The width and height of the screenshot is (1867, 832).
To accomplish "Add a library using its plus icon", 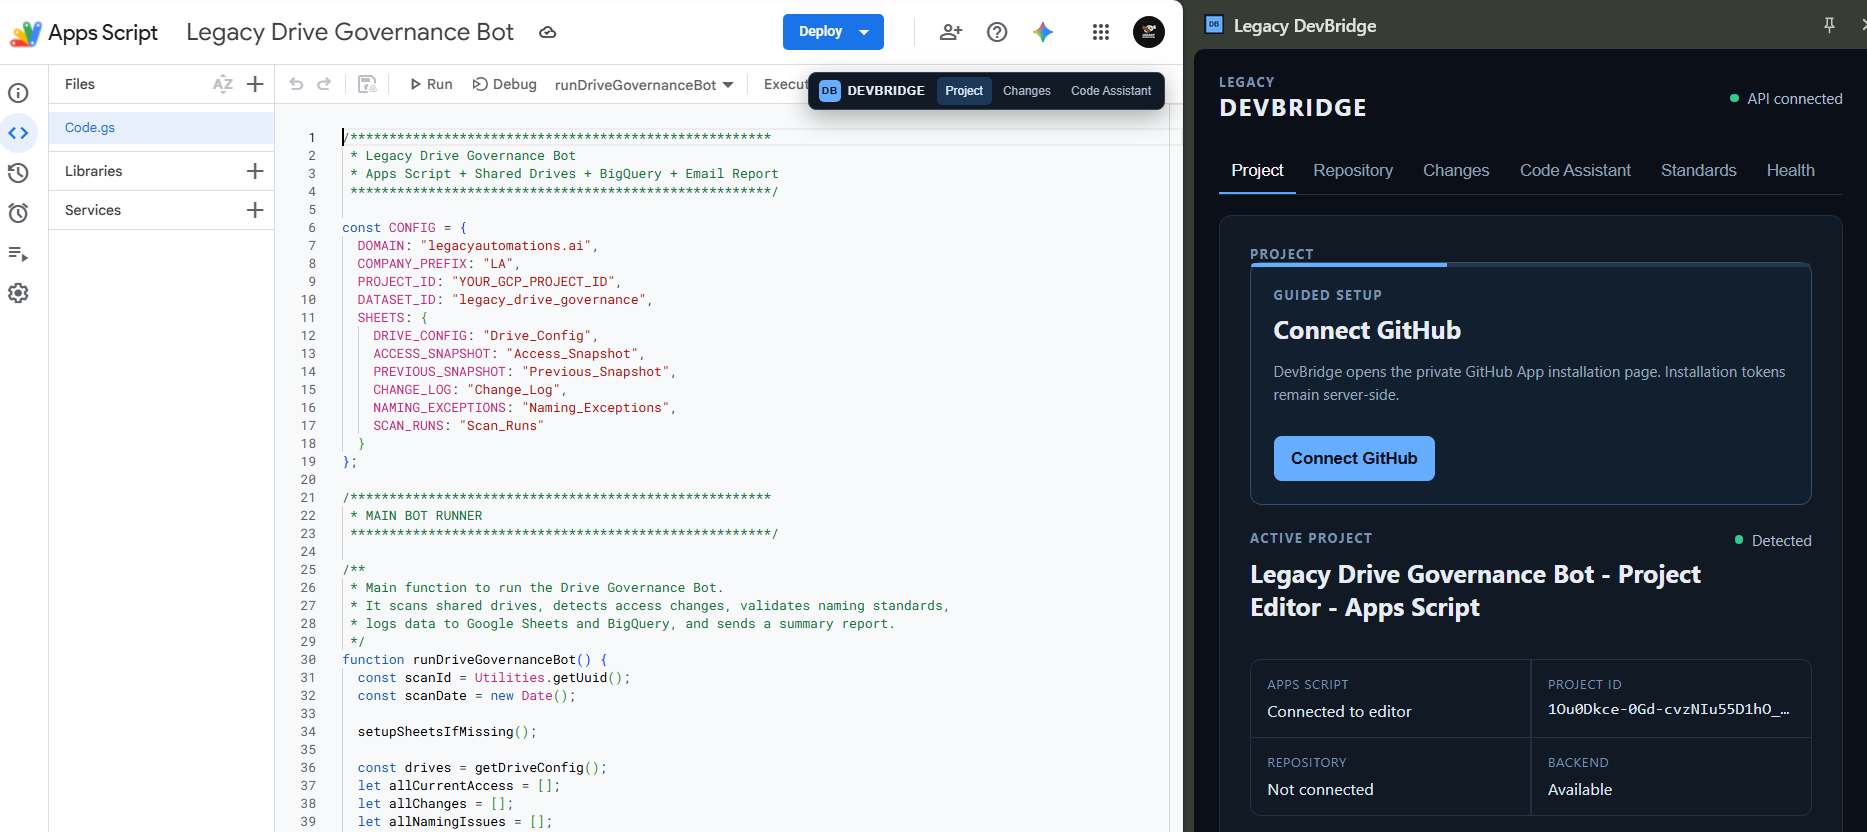I will [x=255, y=171].
